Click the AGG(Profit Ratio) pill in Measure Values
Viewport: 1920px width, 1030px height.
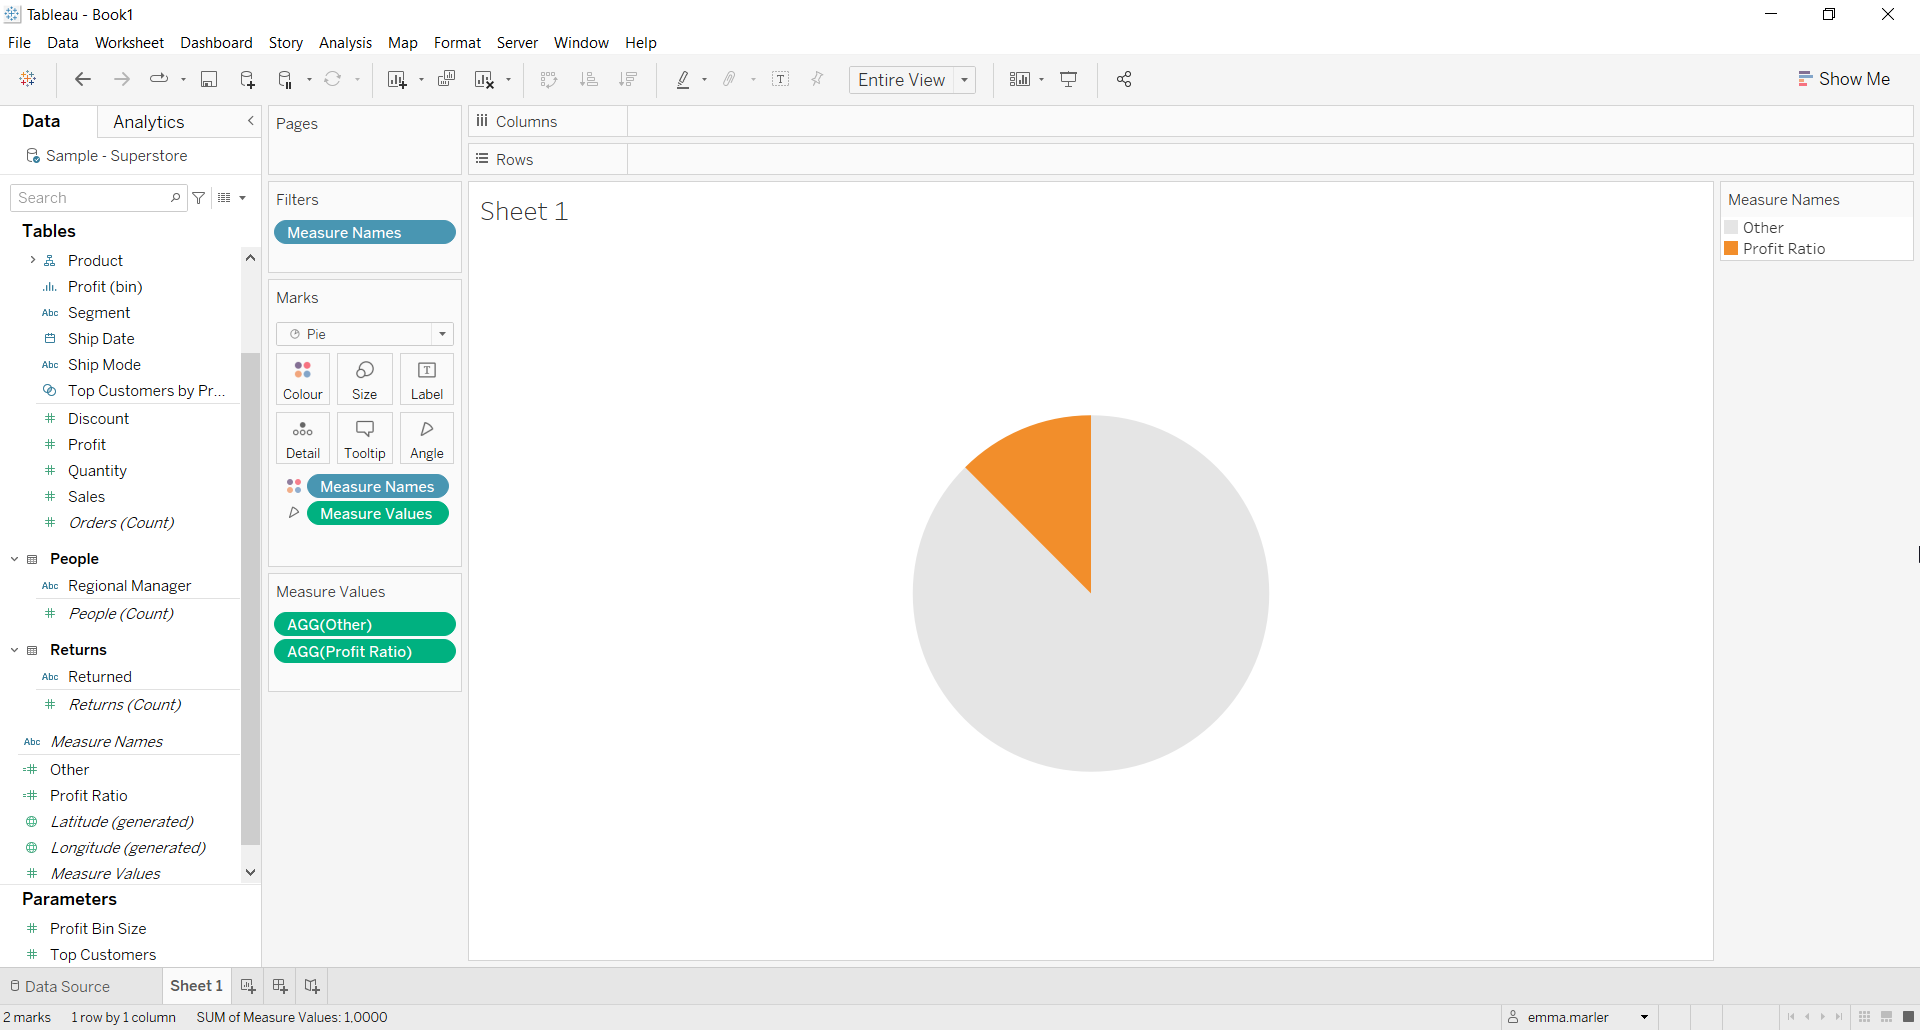[364, 651]
